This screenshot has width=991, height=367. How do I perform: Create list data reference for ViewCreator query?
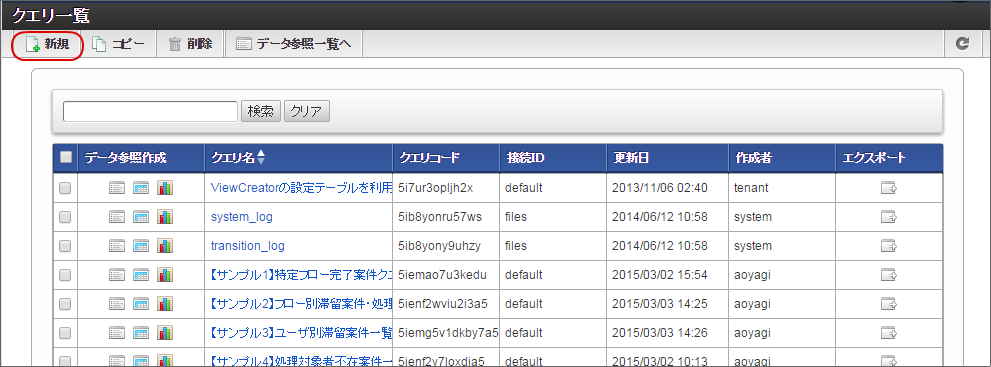pos(117,188)
